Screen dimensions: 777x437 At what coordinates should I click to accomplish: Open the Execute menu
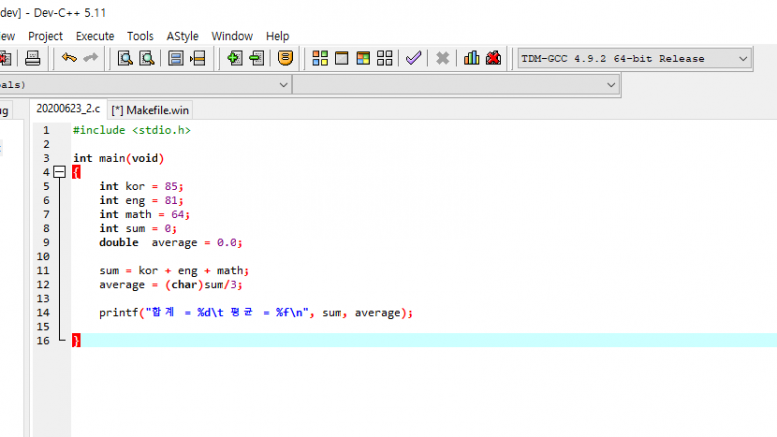tap(95, 36)
